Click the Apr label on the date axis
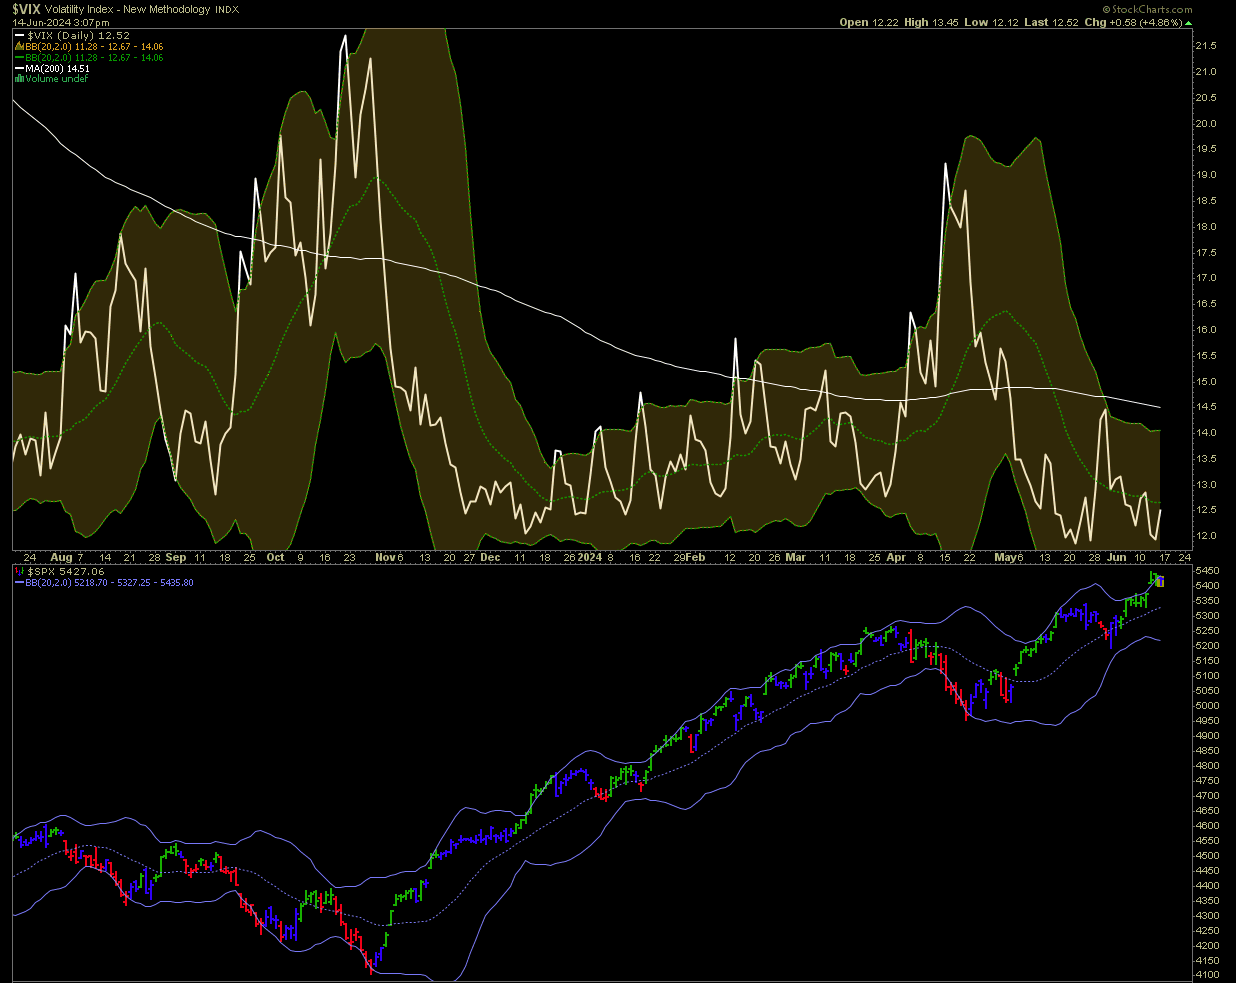Screen dimensions: 1237x983 [896, 557]
